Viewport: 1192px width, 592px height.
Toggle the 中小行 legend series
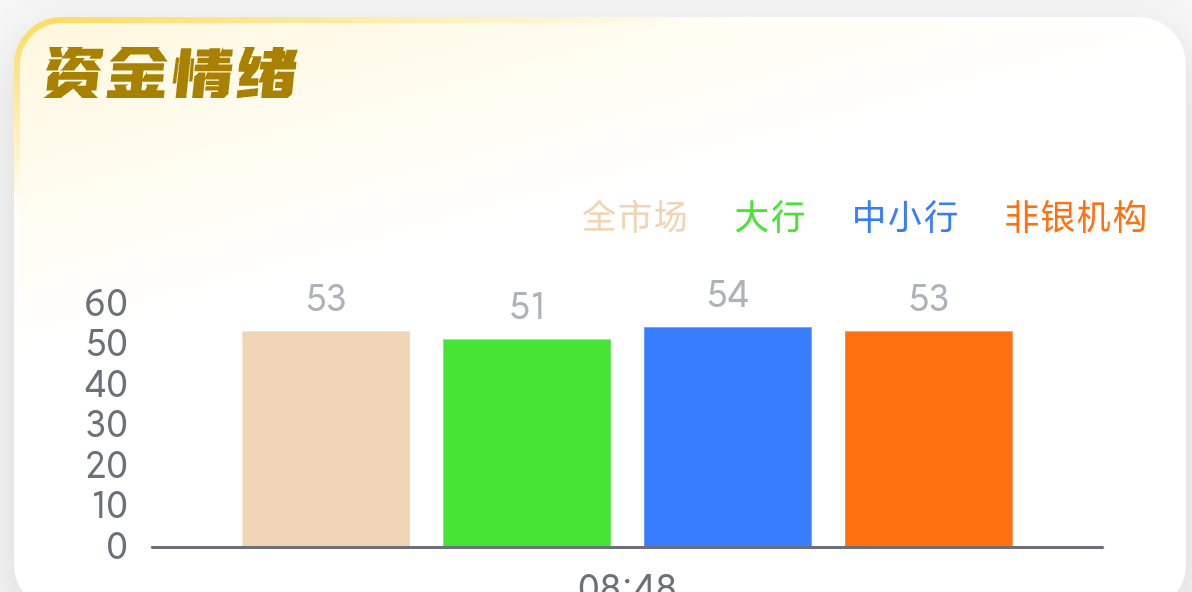click(x=905, y=218)
